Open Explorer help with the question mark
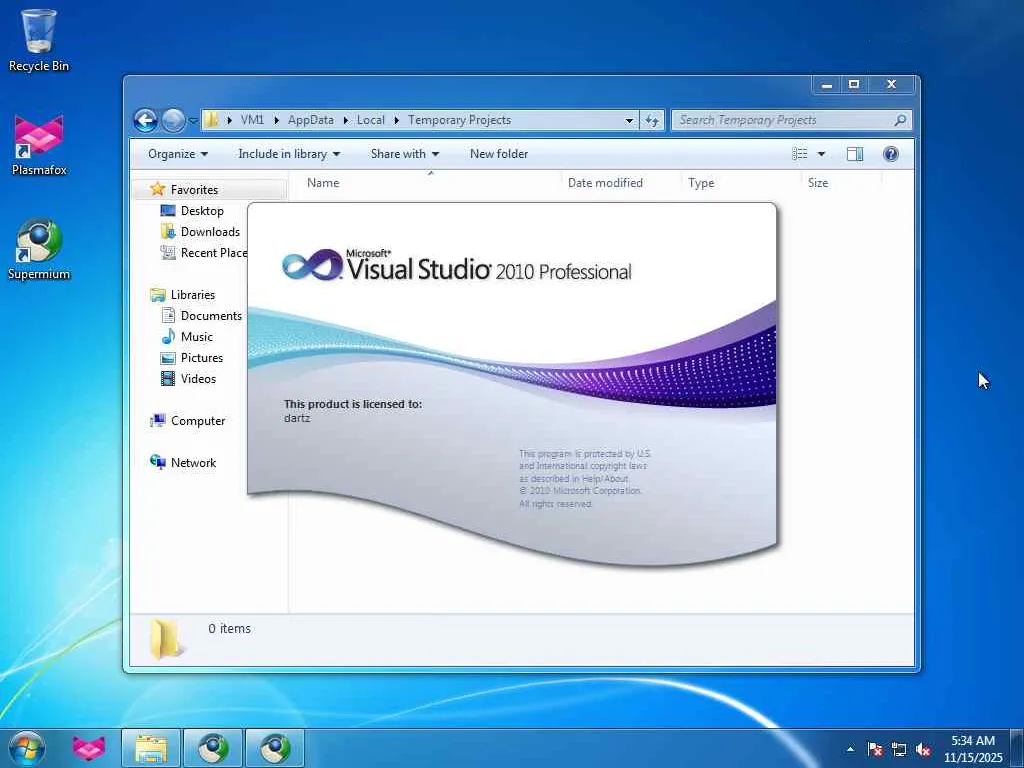 pyautogui.click(x=891, y=154)
